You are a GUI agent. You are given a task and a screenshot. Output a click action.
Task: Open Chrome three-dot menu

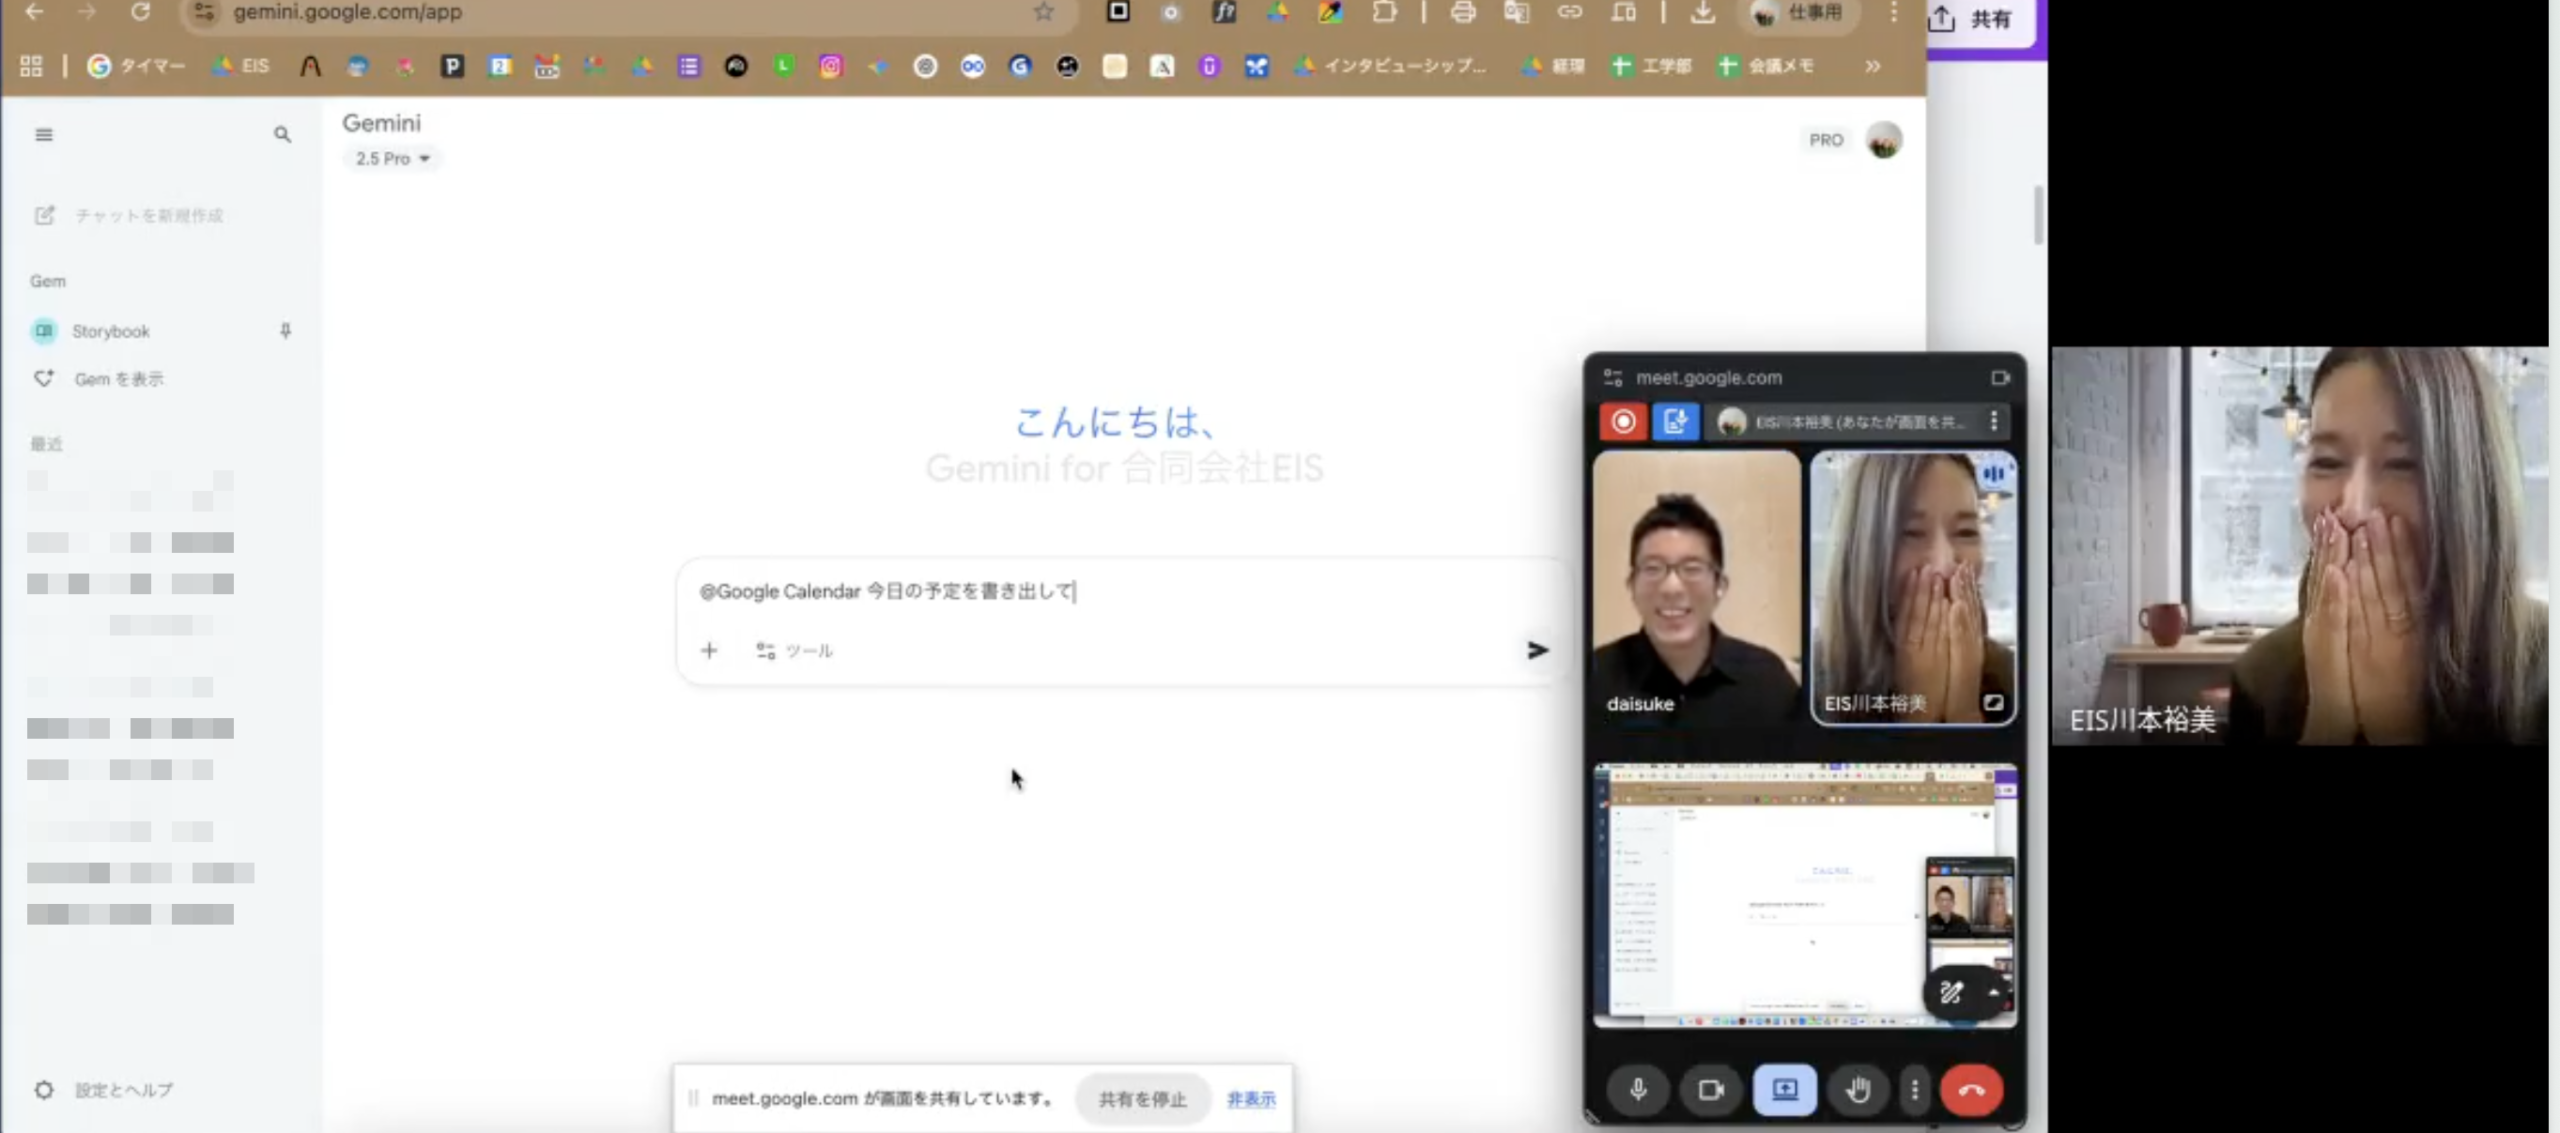[1894, 12]
